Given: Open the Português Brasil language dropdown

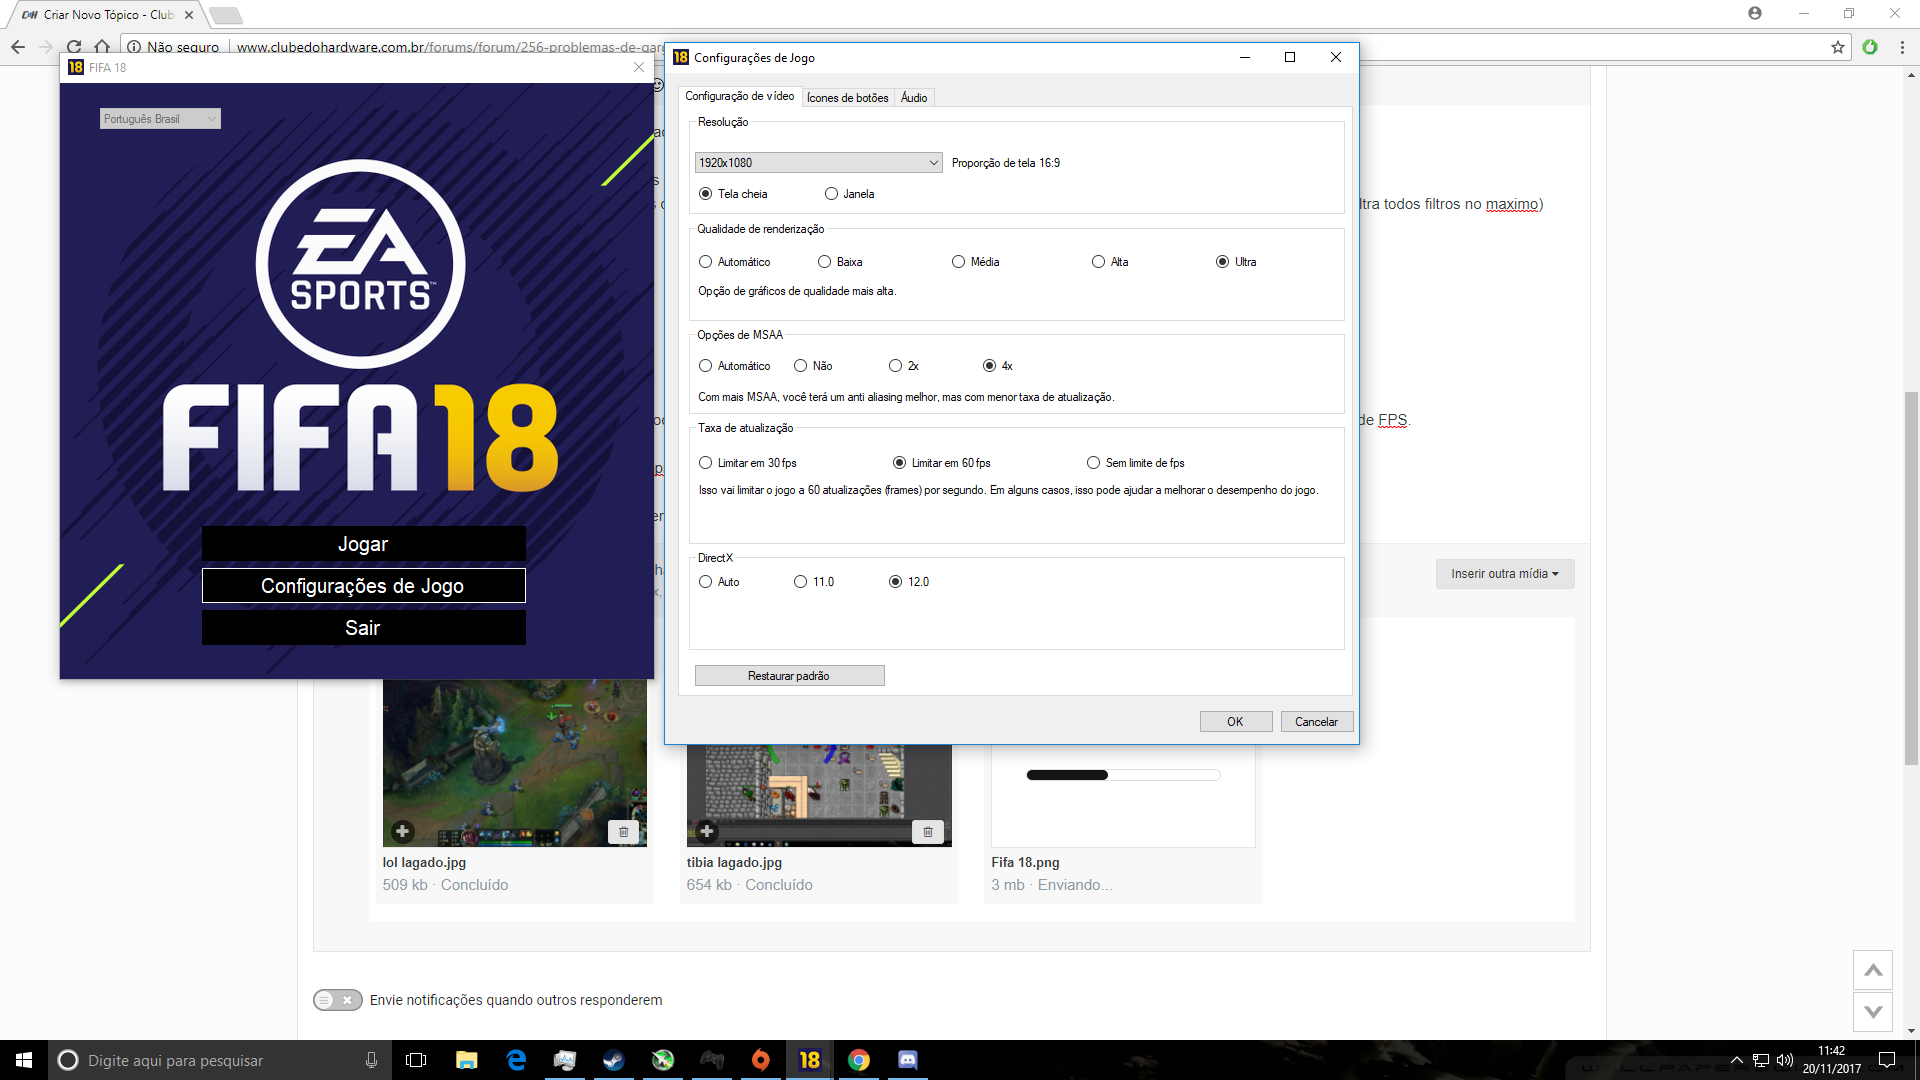Looking at the screenshot, I should coord(160,119).
